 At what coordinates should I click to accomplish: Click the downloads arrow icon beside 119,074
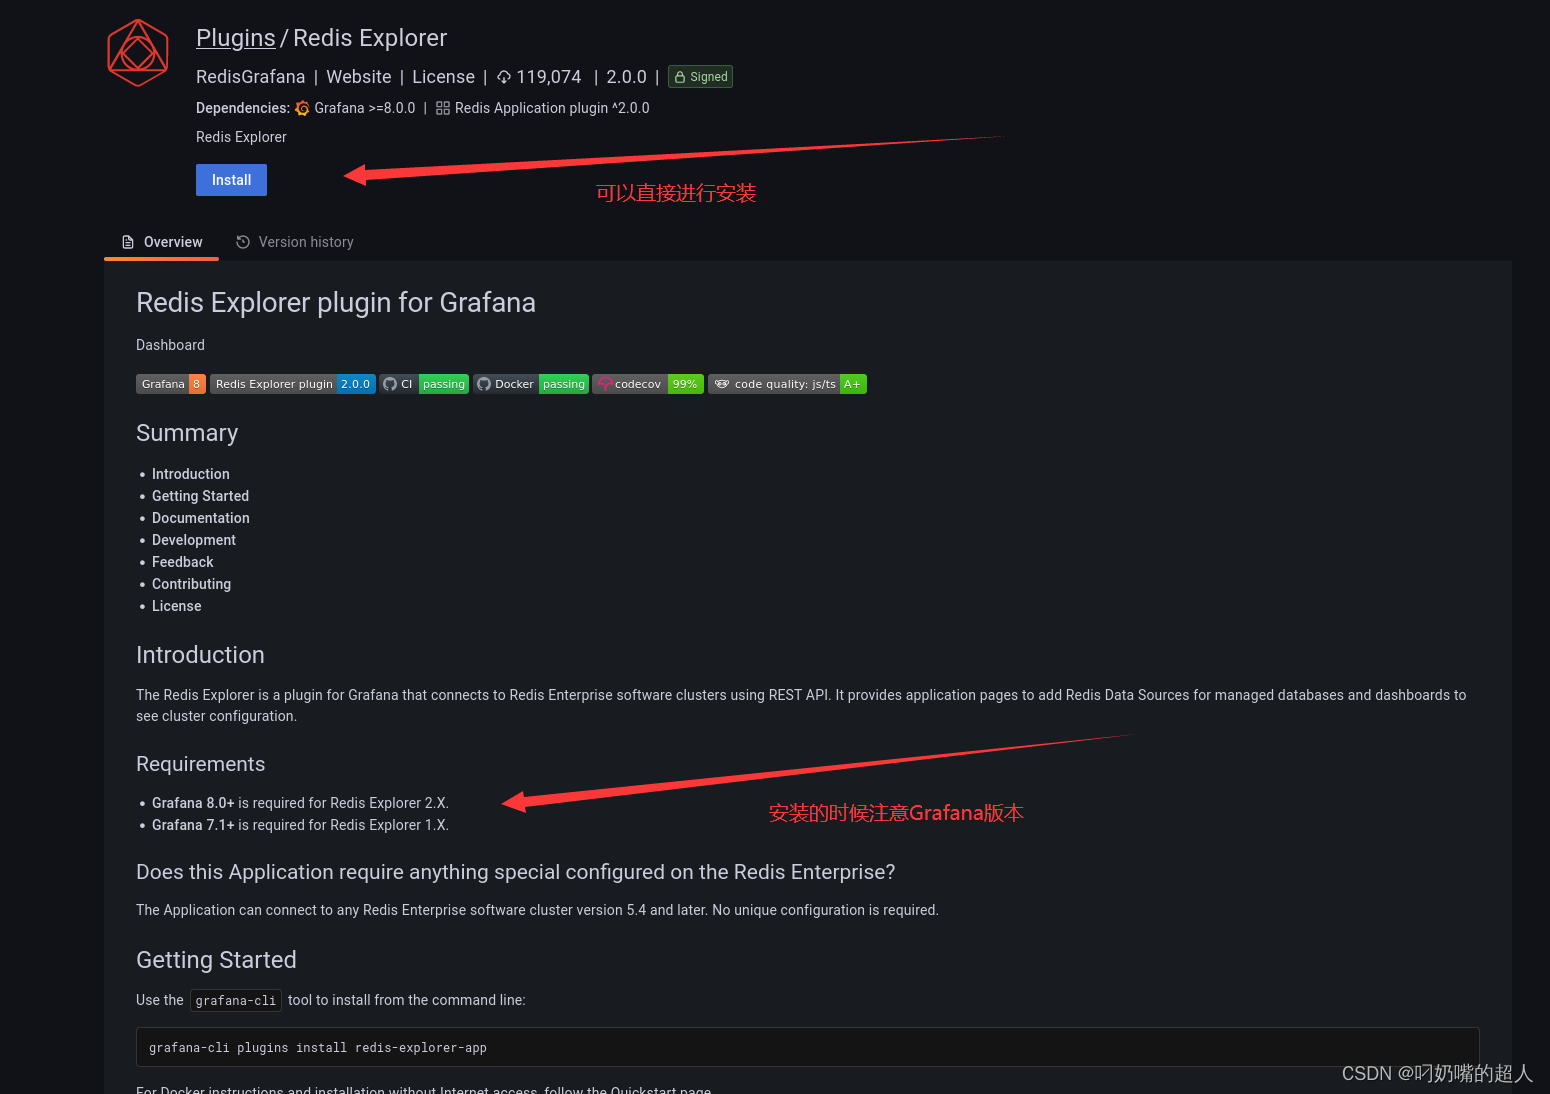tap(504, 76)
